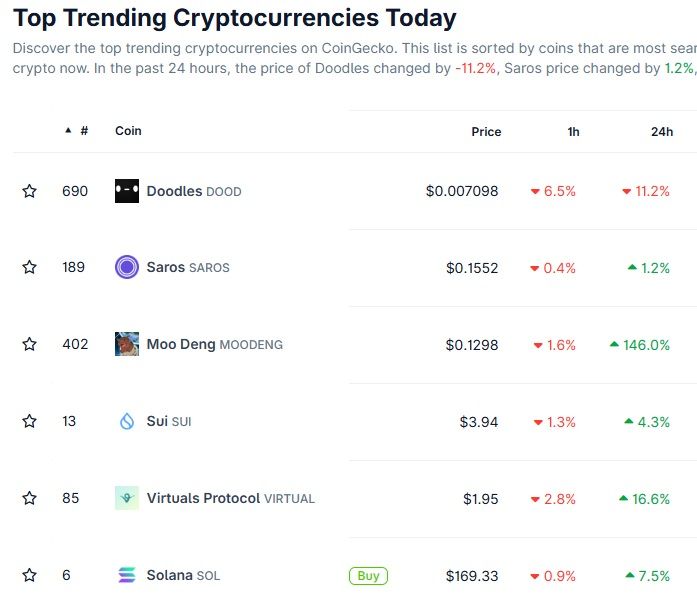
Task: Sort by the Price column header
Action: click(x=486, y=132)
